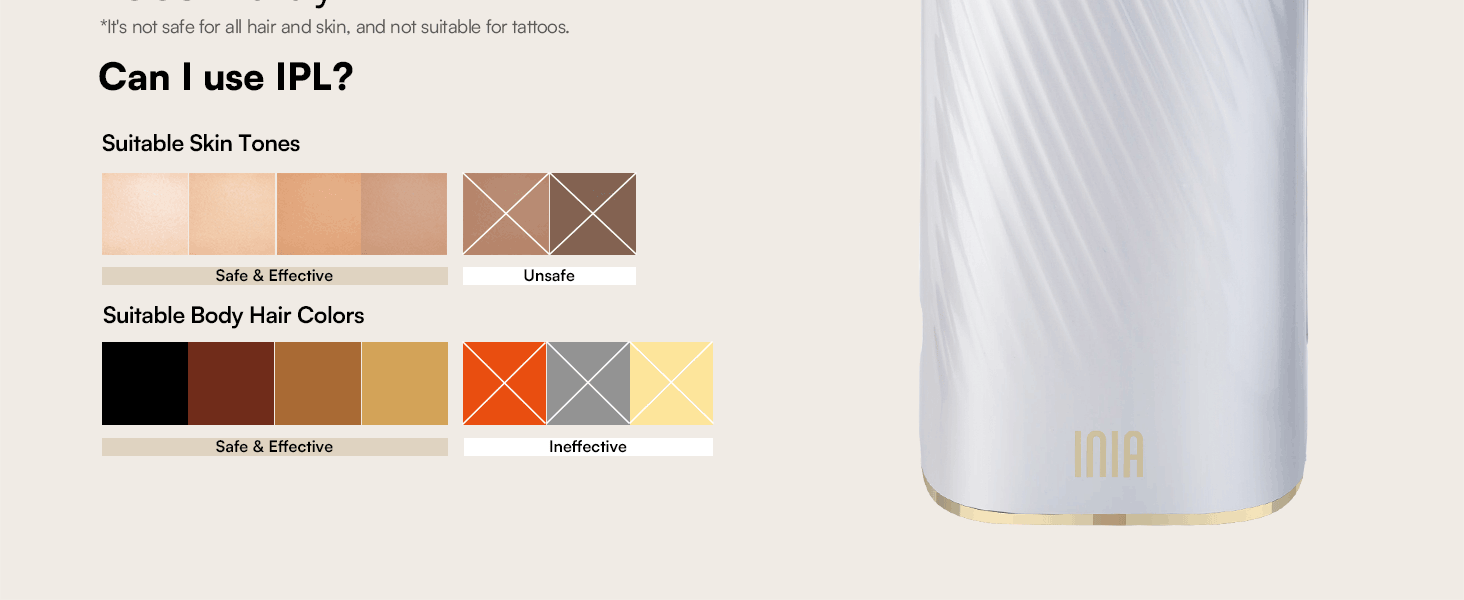Click the dark blonde hair color swatch

405,384
